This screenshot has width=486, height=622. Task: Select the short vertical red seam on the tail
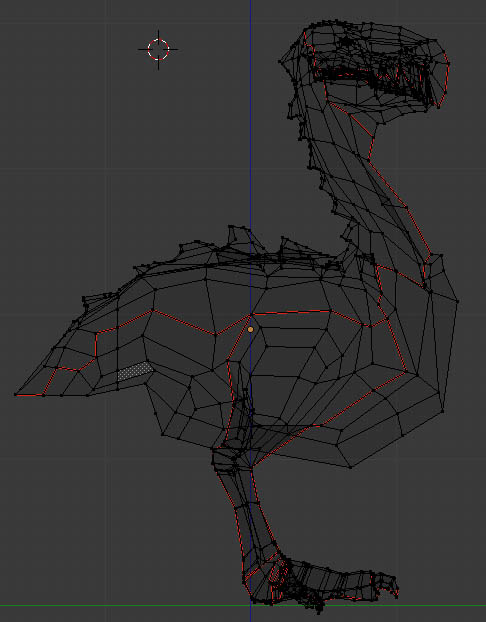[x=96, y=345]
